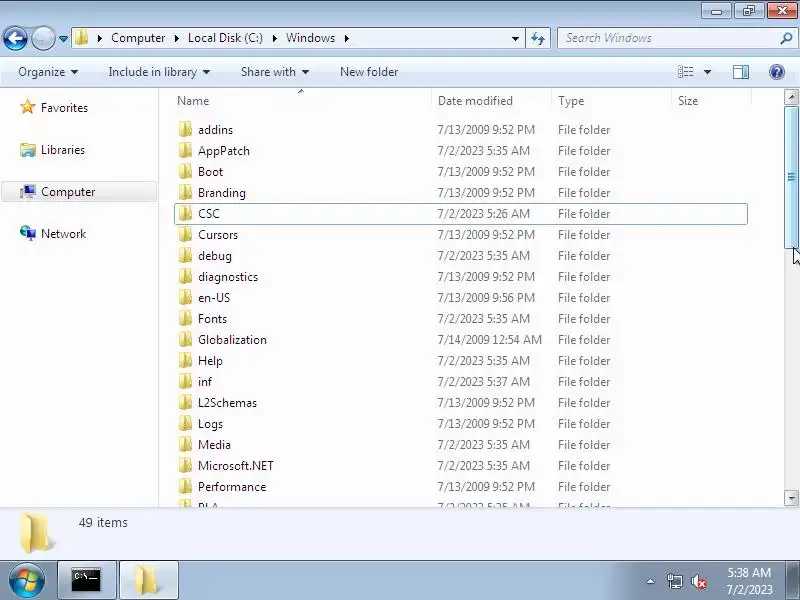The image size is (800, 600).
Task: Show hidden tray icons arrow
Action: (x=651, y=581)
